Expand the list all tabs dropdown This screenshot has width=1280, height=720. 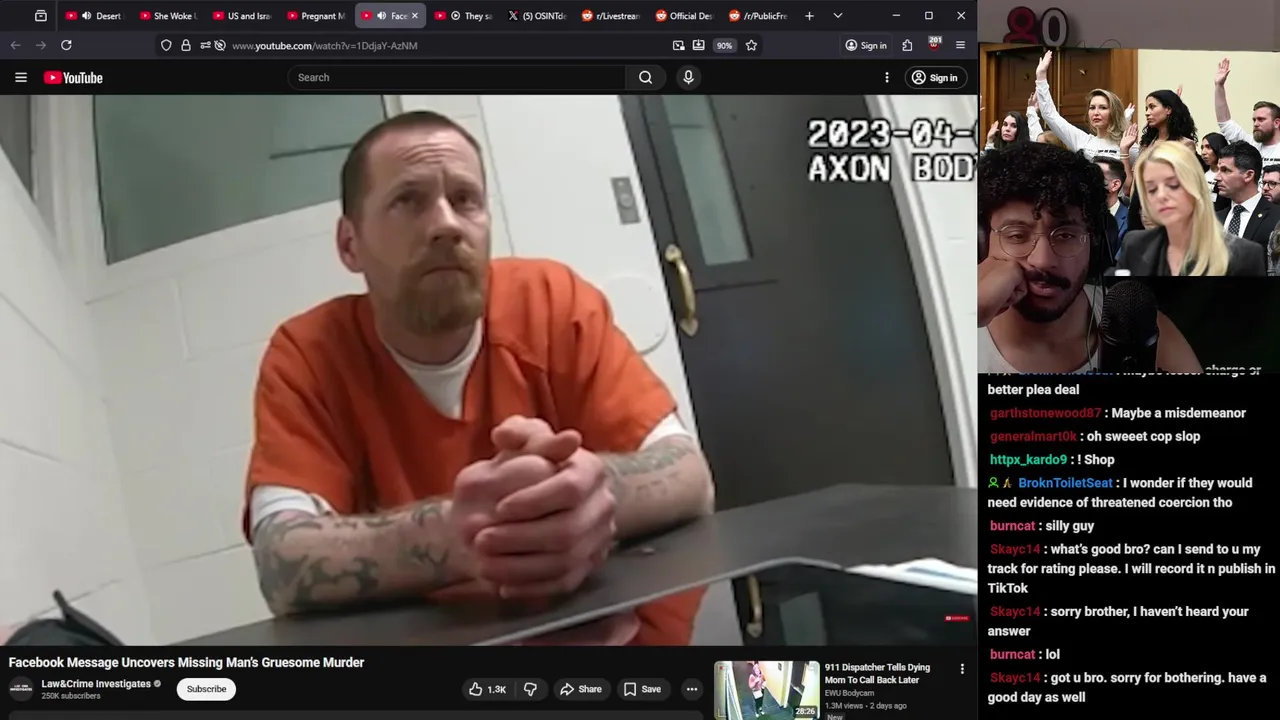[x=838, y=16]
